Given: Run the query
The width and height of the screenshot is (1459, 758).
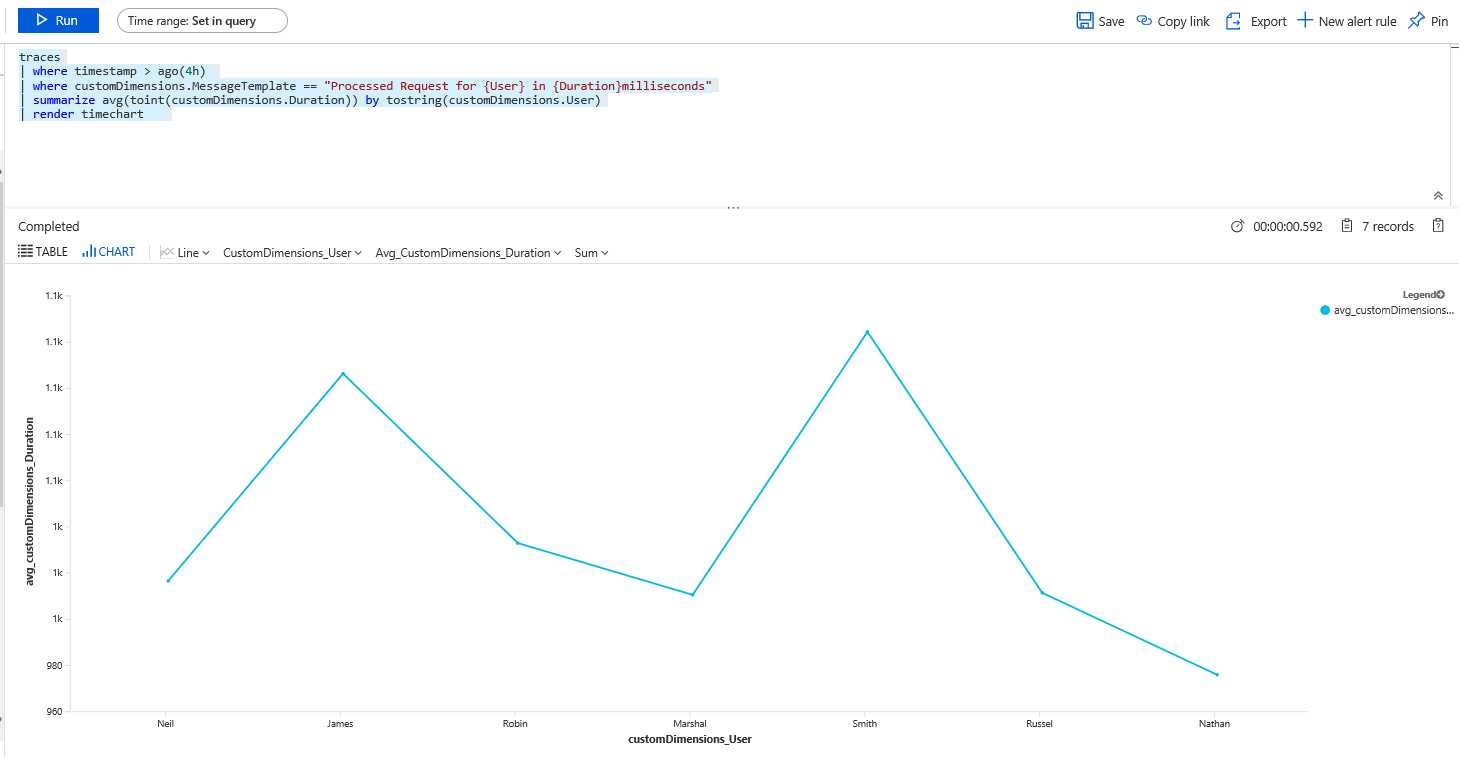Looking at the screenshot, I should 58,20.
